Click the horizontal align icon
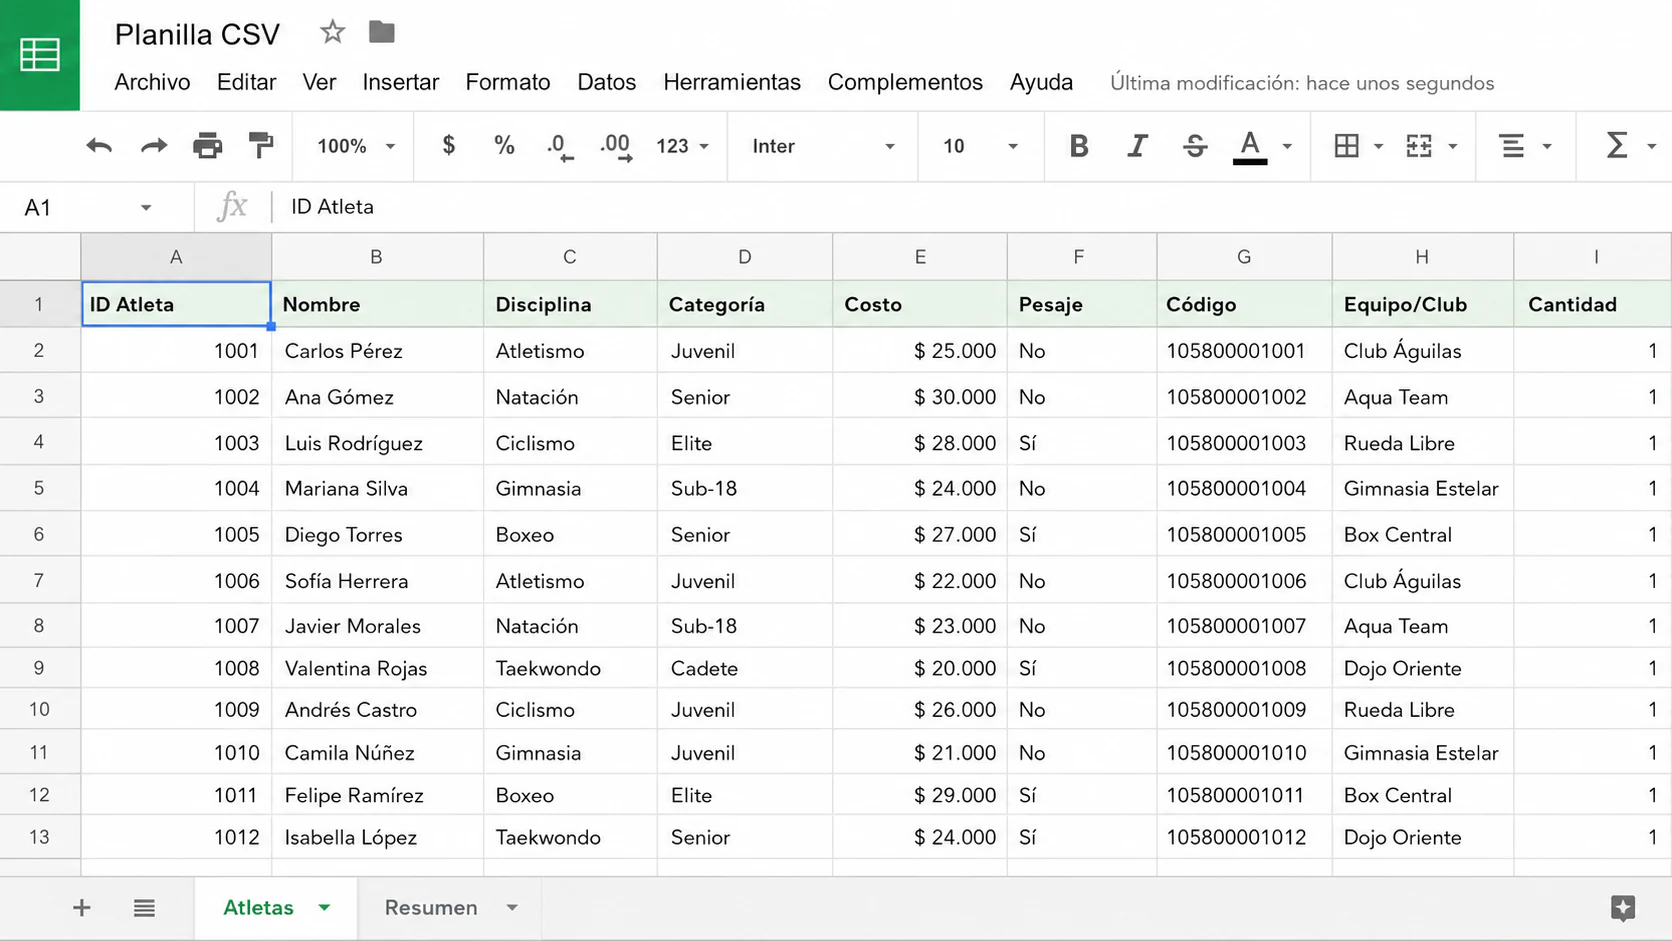This screenshot has height=941, width=1672. pos(1512,146)
